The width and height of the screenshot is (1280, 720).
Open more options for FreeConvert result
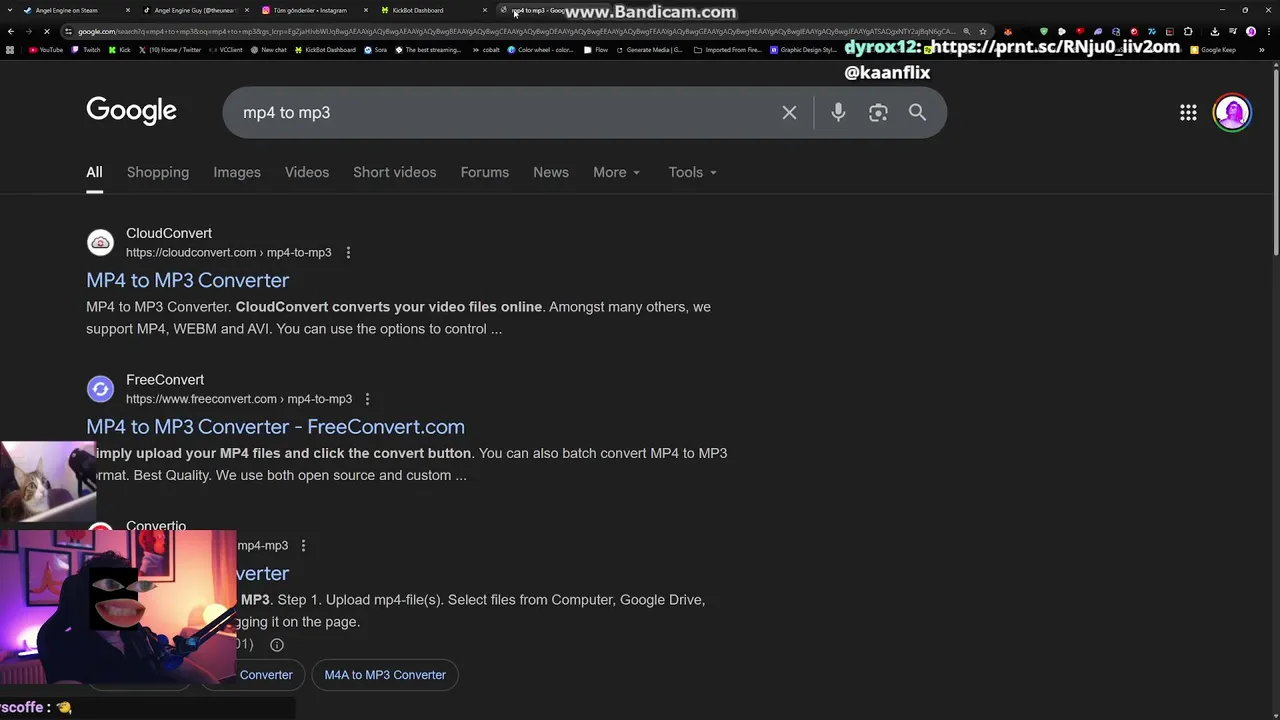pos(367,399)
